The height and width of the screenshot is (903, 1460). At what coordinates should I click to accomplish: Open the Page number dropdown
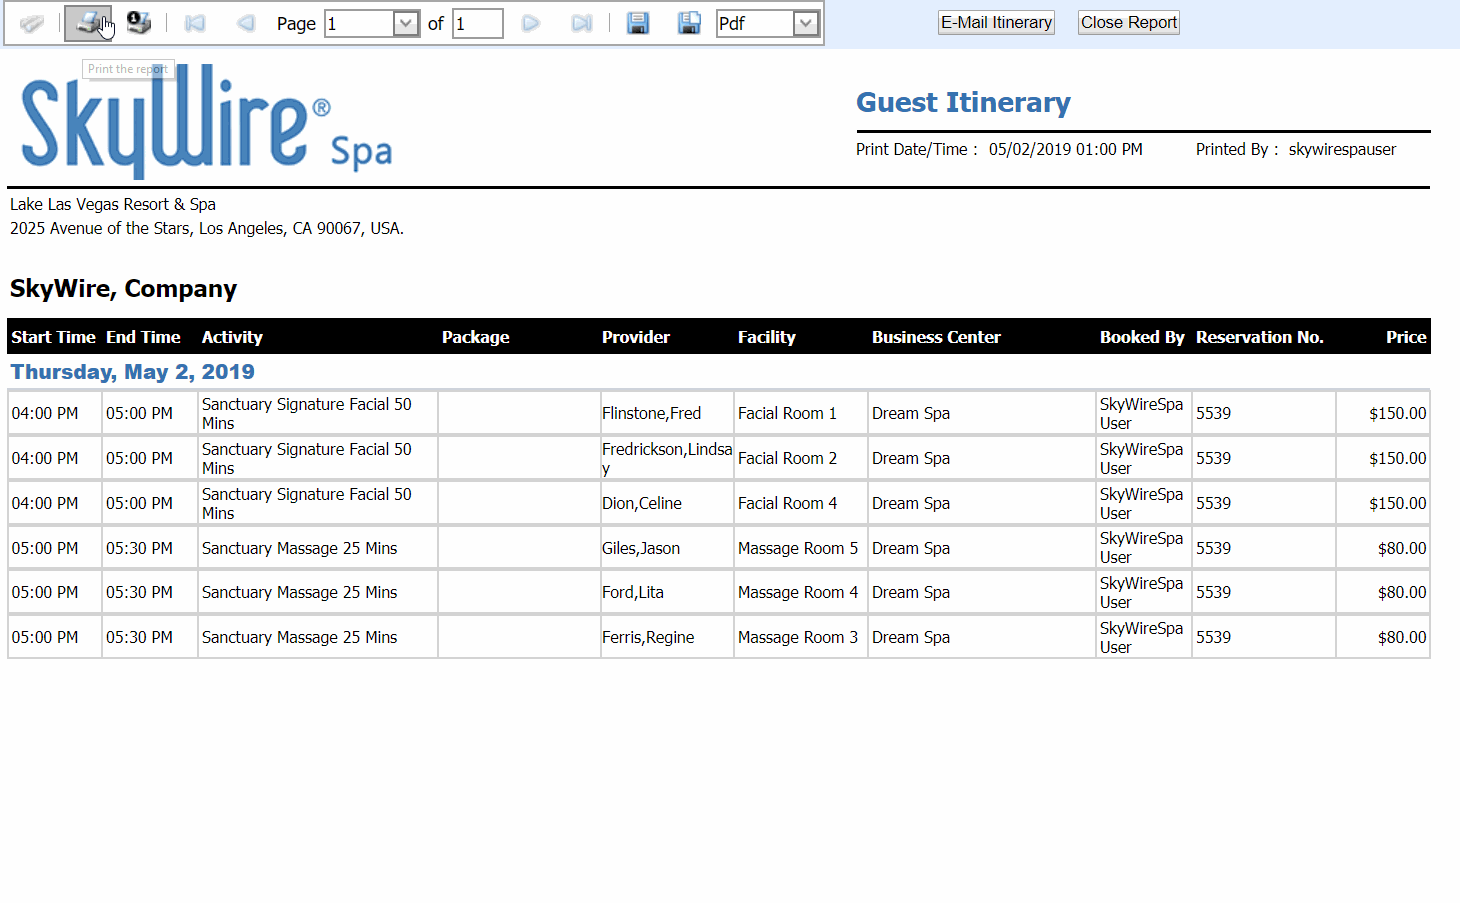tap(405, 23)
